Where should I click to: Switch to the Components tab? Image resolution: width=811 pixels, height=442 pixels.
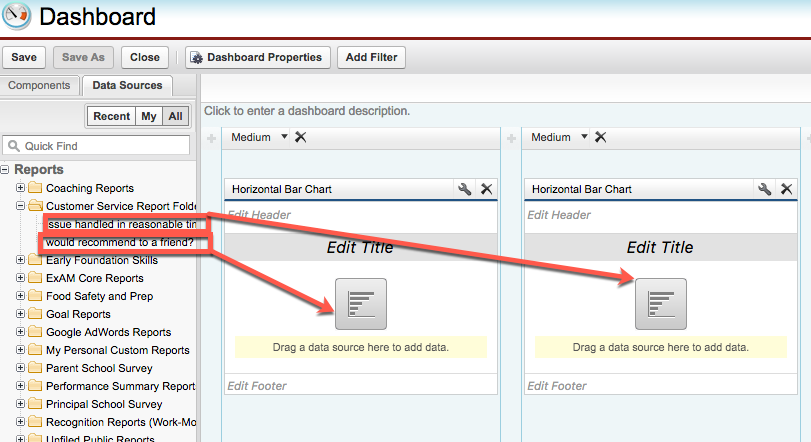tap(39, 85)
